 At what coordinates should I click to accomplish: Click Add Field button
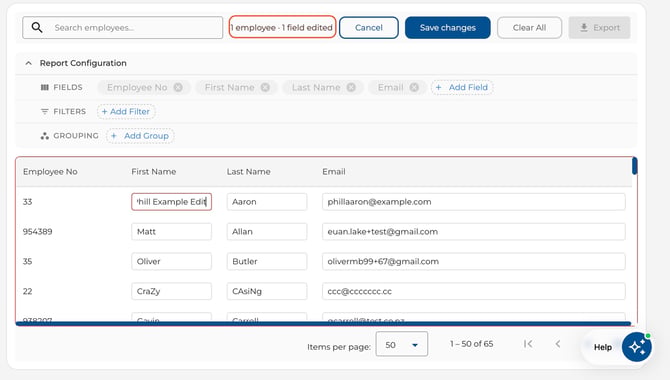(x=462, y=87)
